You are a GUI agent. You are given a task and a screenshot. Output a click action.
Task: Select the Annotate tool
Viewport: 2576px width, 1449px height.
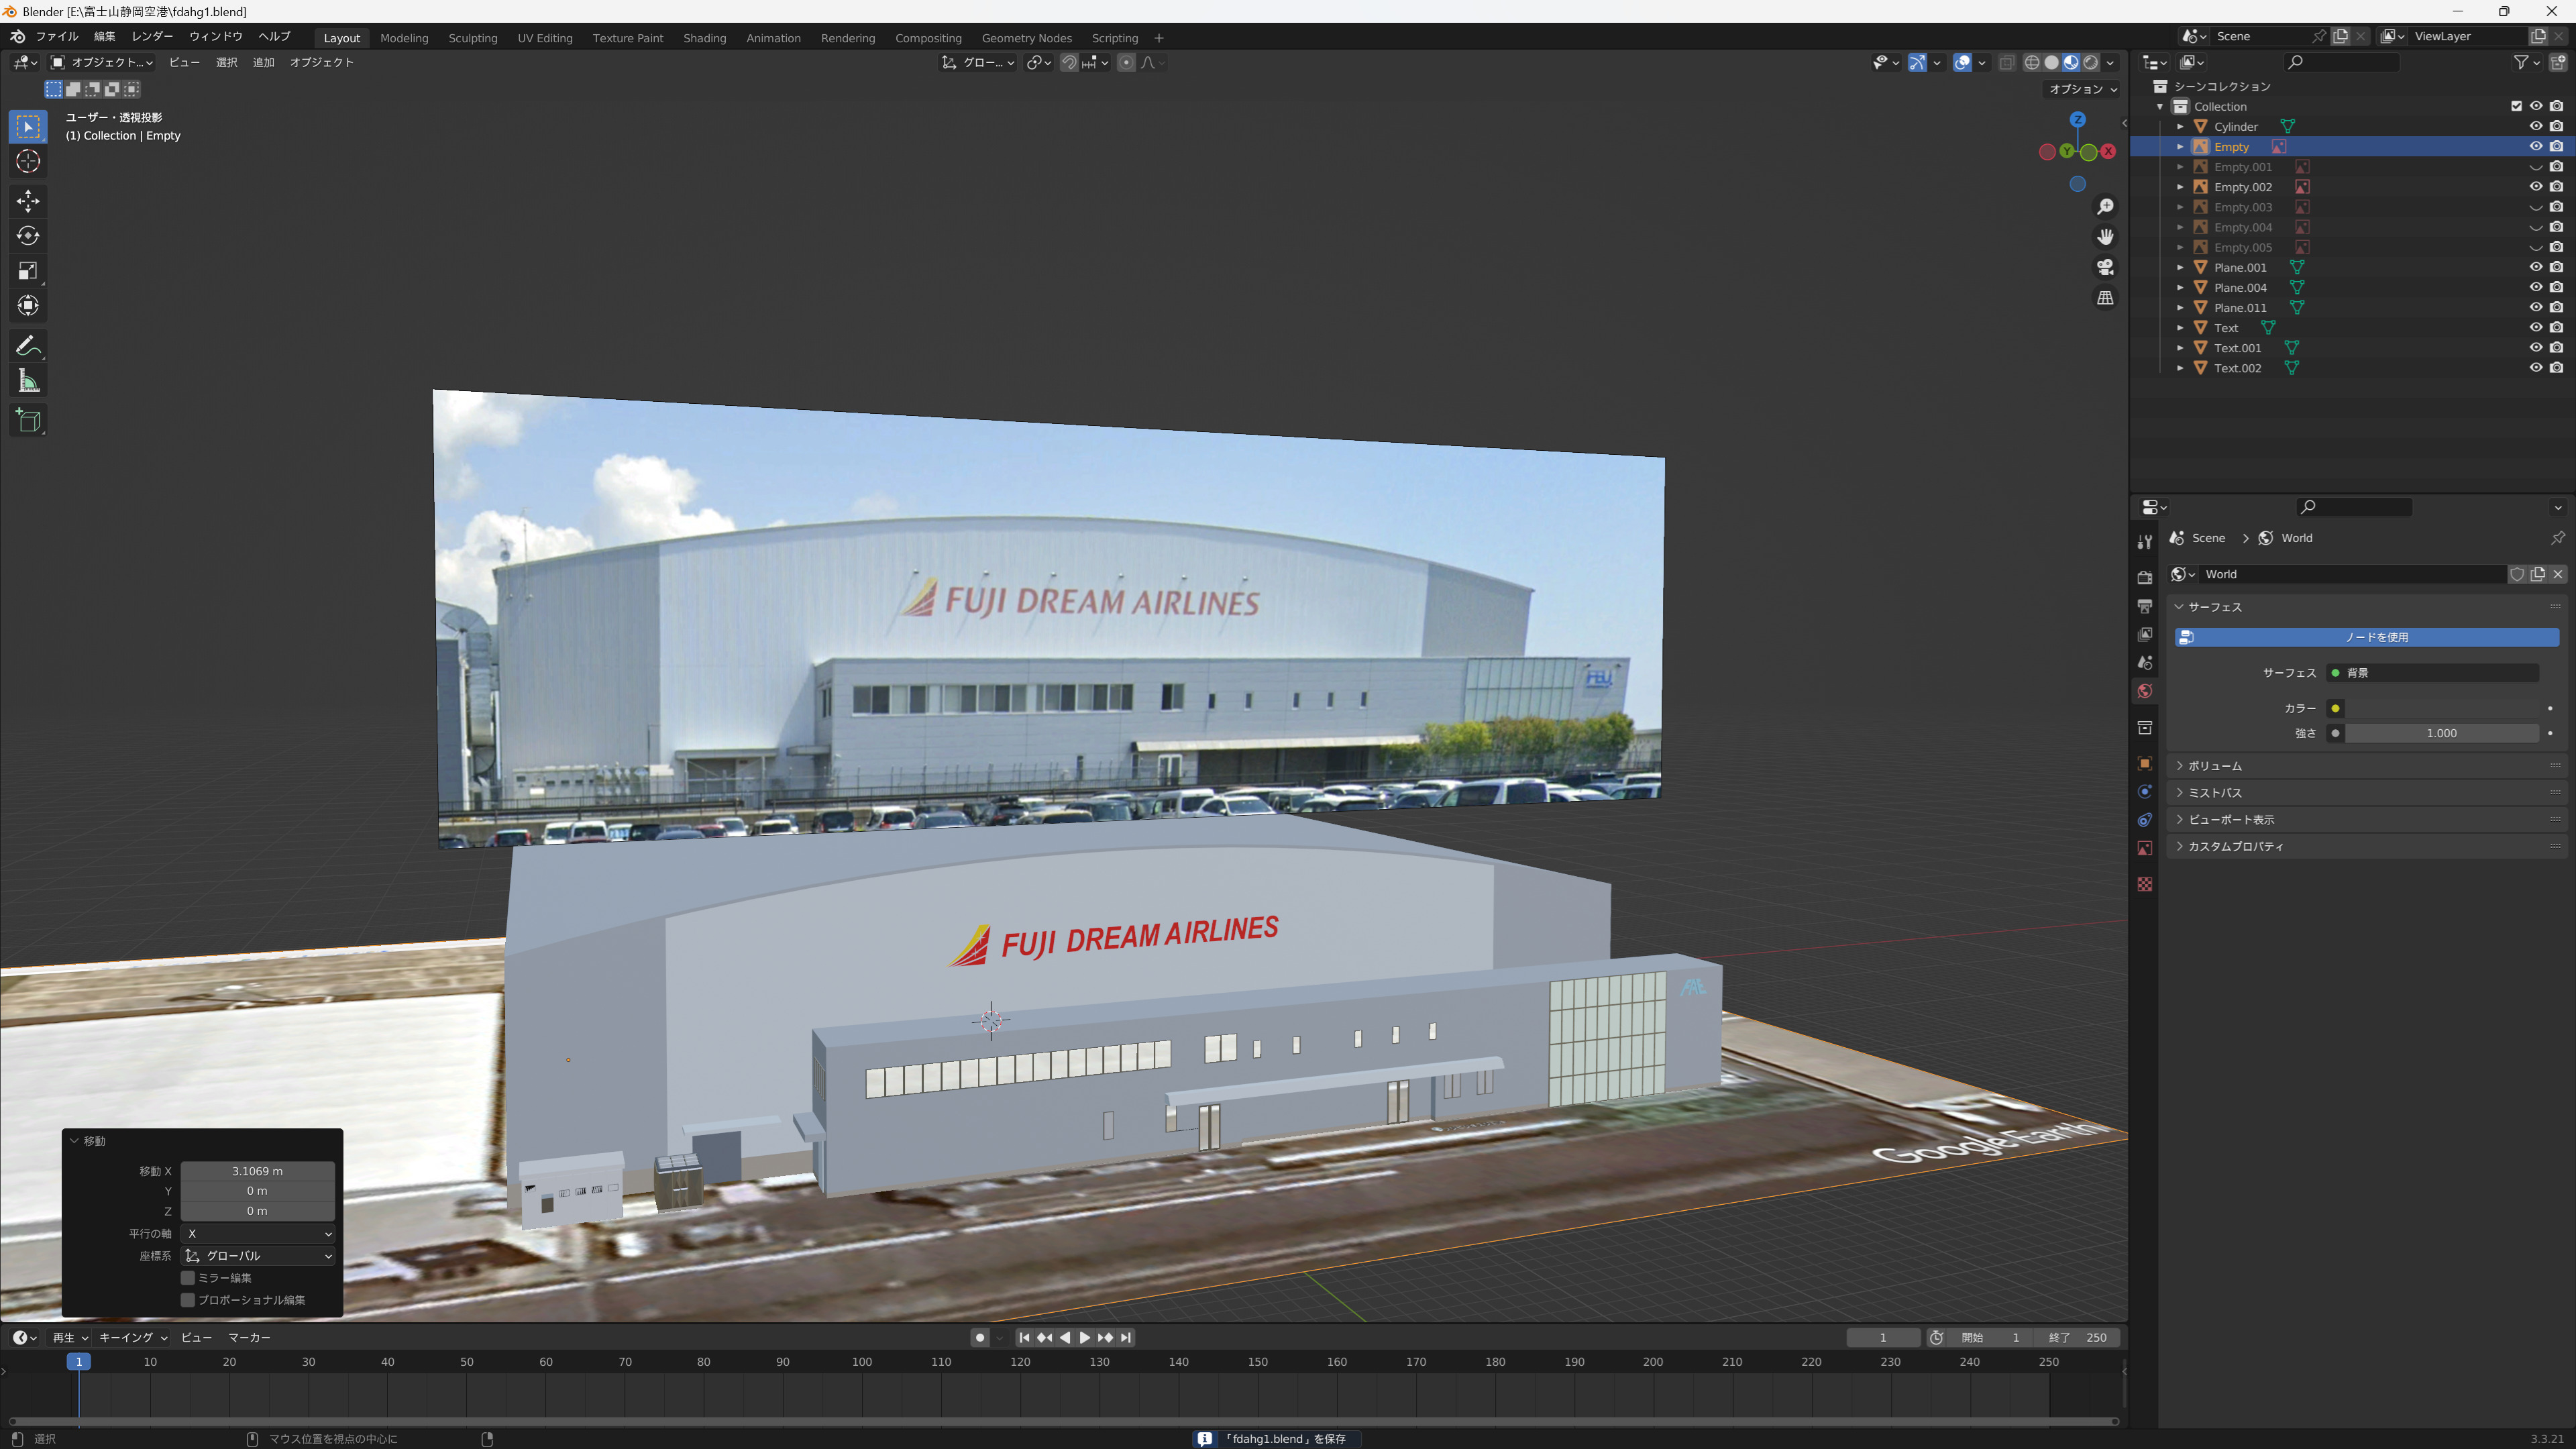[x=28, y=346]
